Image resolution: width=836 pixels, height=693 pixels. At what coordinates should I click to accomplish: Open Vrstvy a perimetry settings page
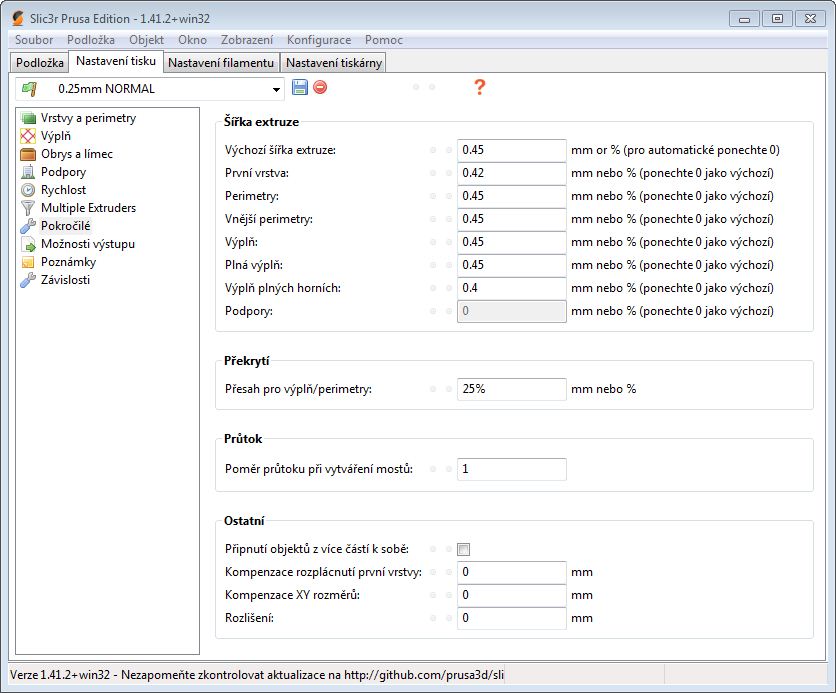coord(88,118)
